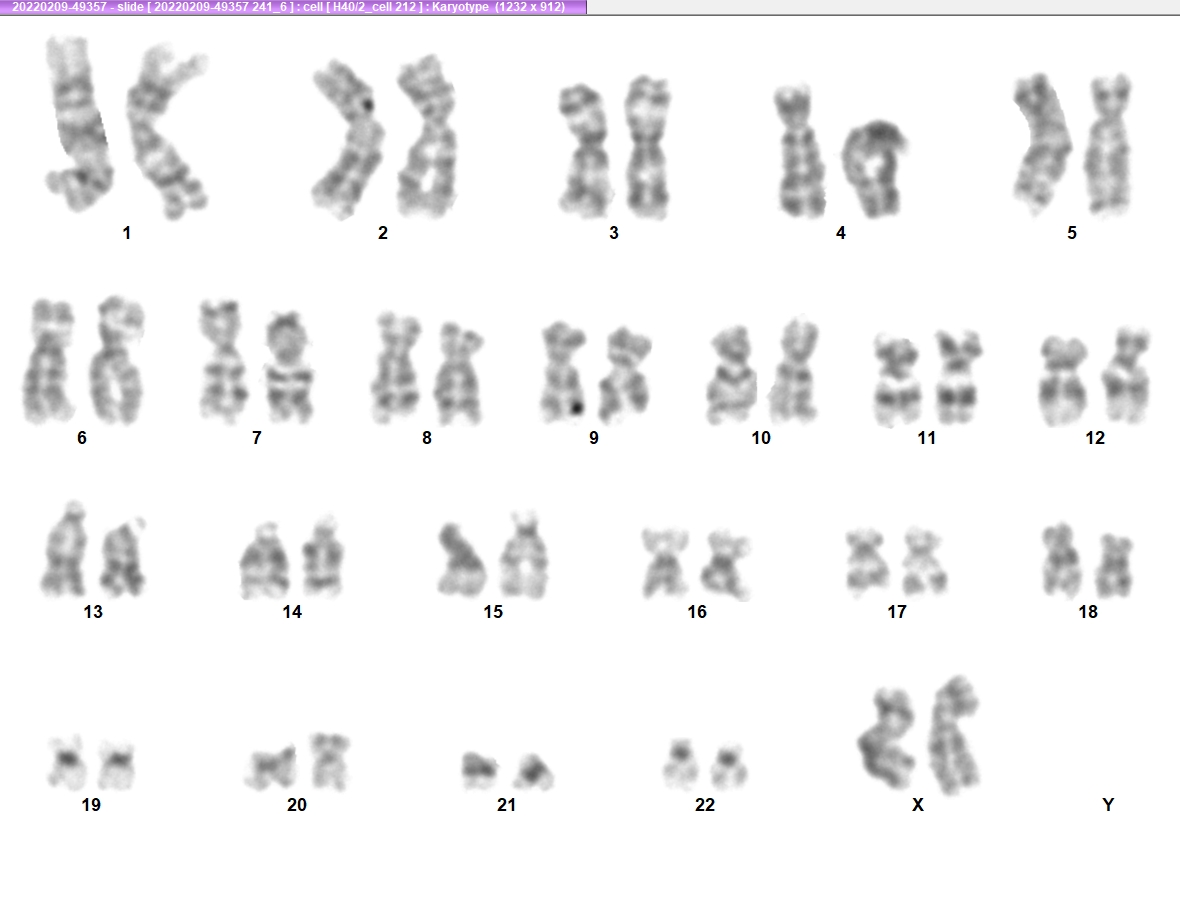
Task: Click the curled chromosome 4 homolog
Action: click(x=874, y=169)
